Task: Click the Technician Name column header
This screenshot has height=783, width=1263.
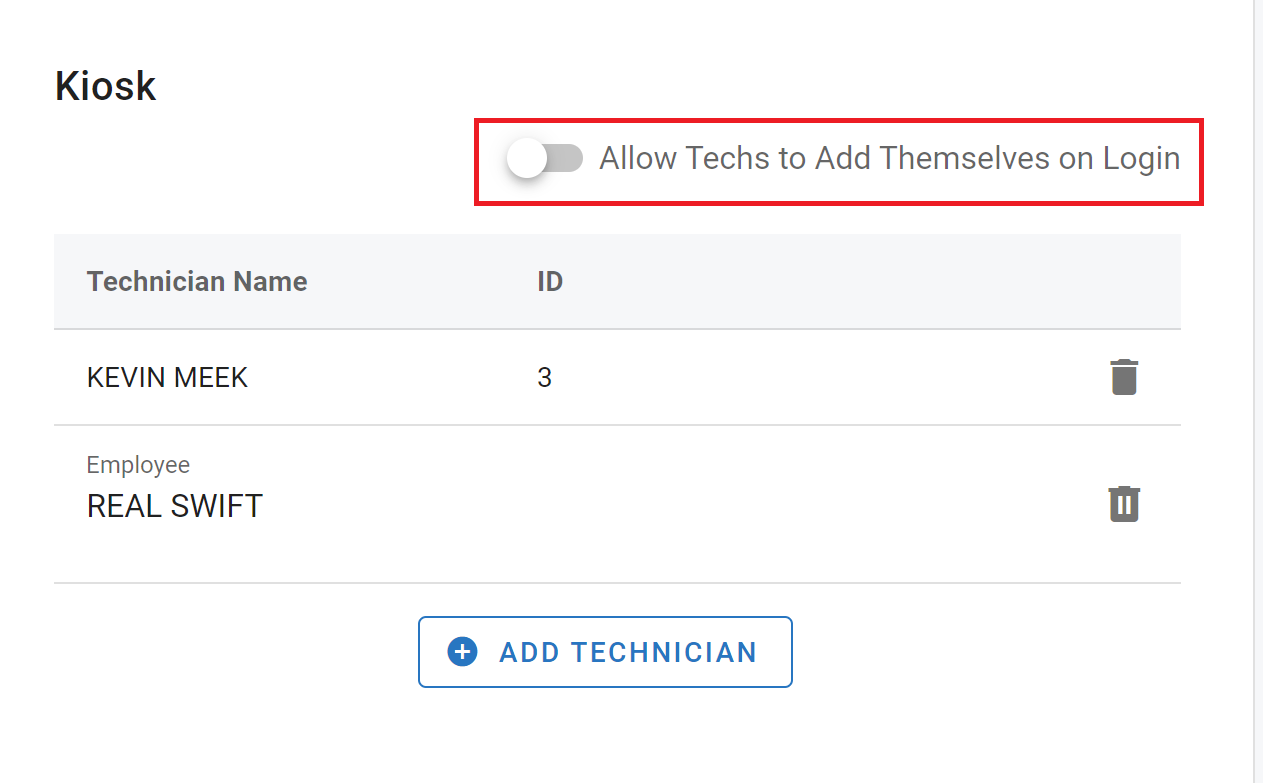Action: [196, 281]
